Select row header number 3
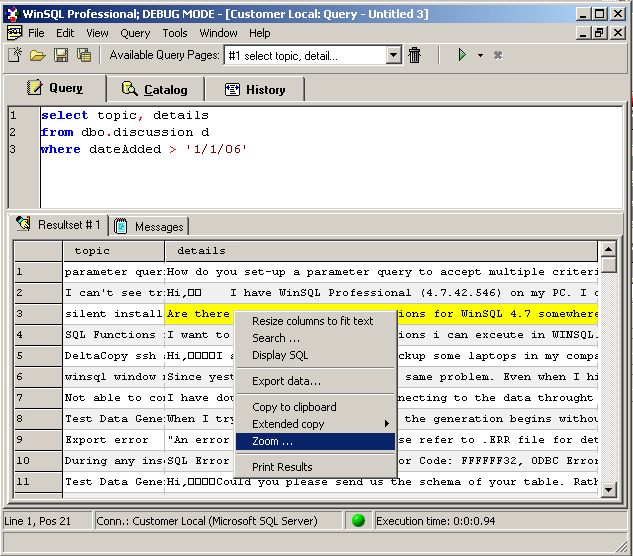 tap(38, 314)
